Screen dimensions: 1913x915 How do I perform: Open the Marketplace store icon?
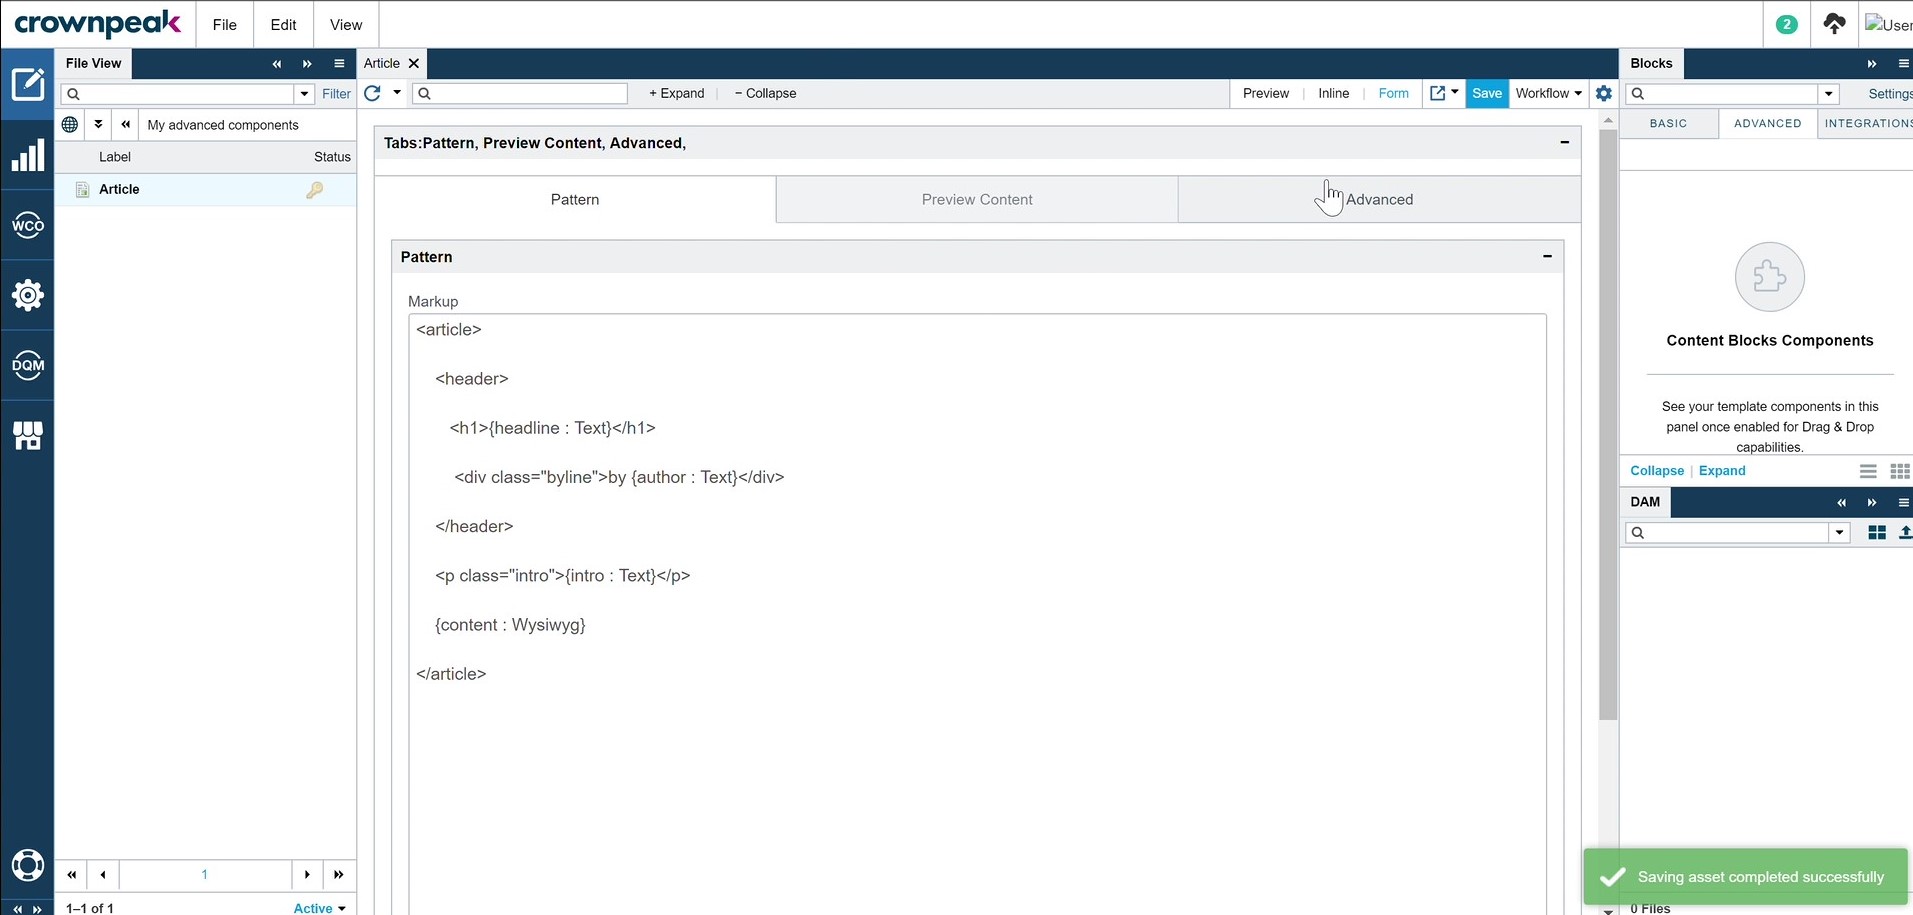[28, 435]
